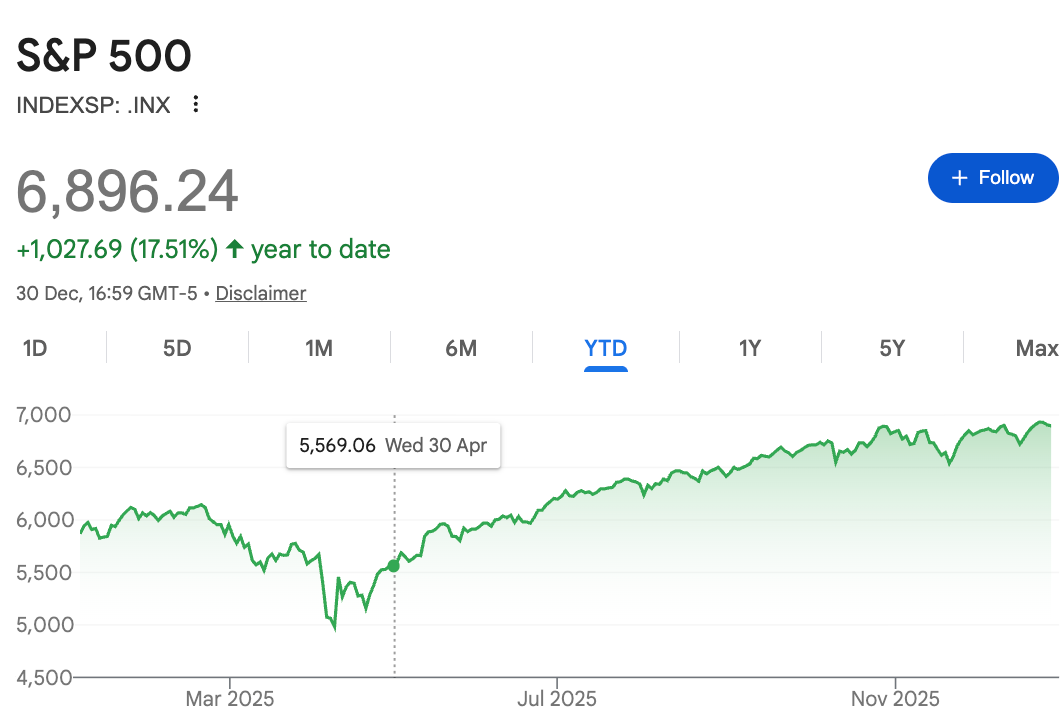
Task: Open the Disclaimer link
Action: (x=260, y=293)
